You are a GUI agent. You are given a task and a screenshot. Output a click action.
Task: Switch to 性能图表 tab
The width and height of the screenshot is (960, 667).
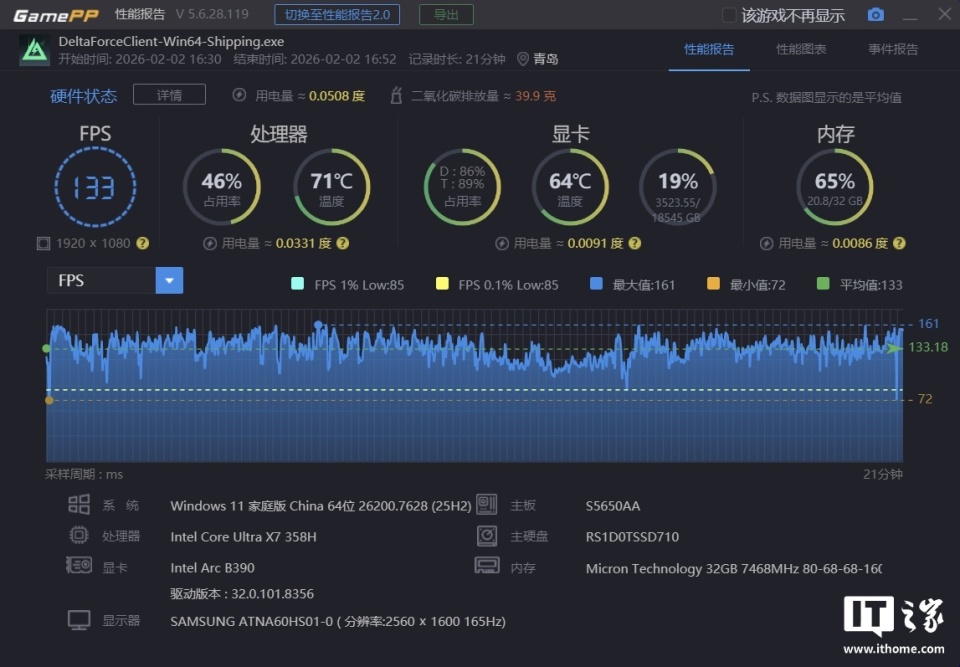click(801, 50)
